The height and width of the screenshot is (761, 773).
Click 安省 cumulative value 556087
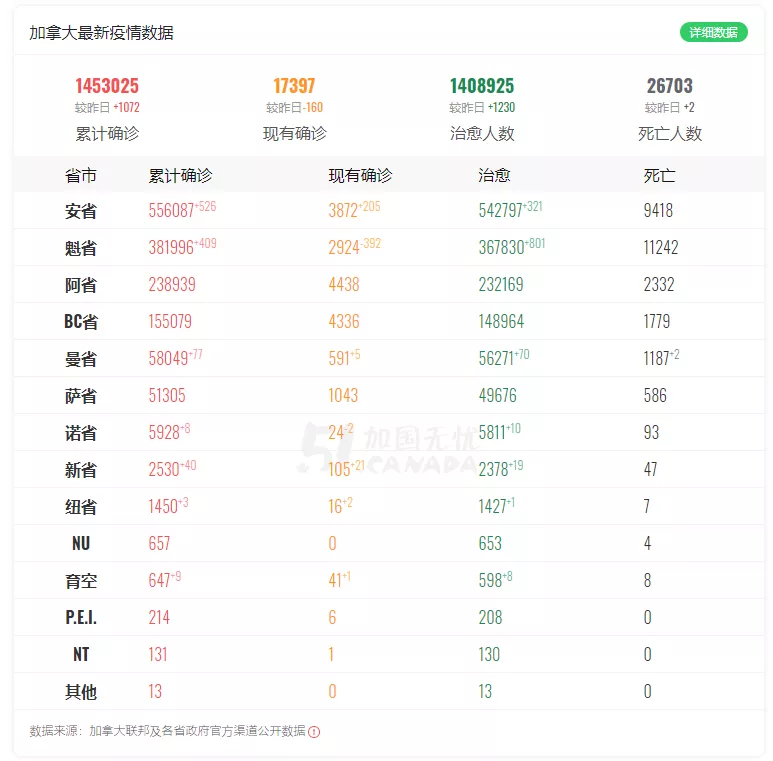[x=171, y=210]
